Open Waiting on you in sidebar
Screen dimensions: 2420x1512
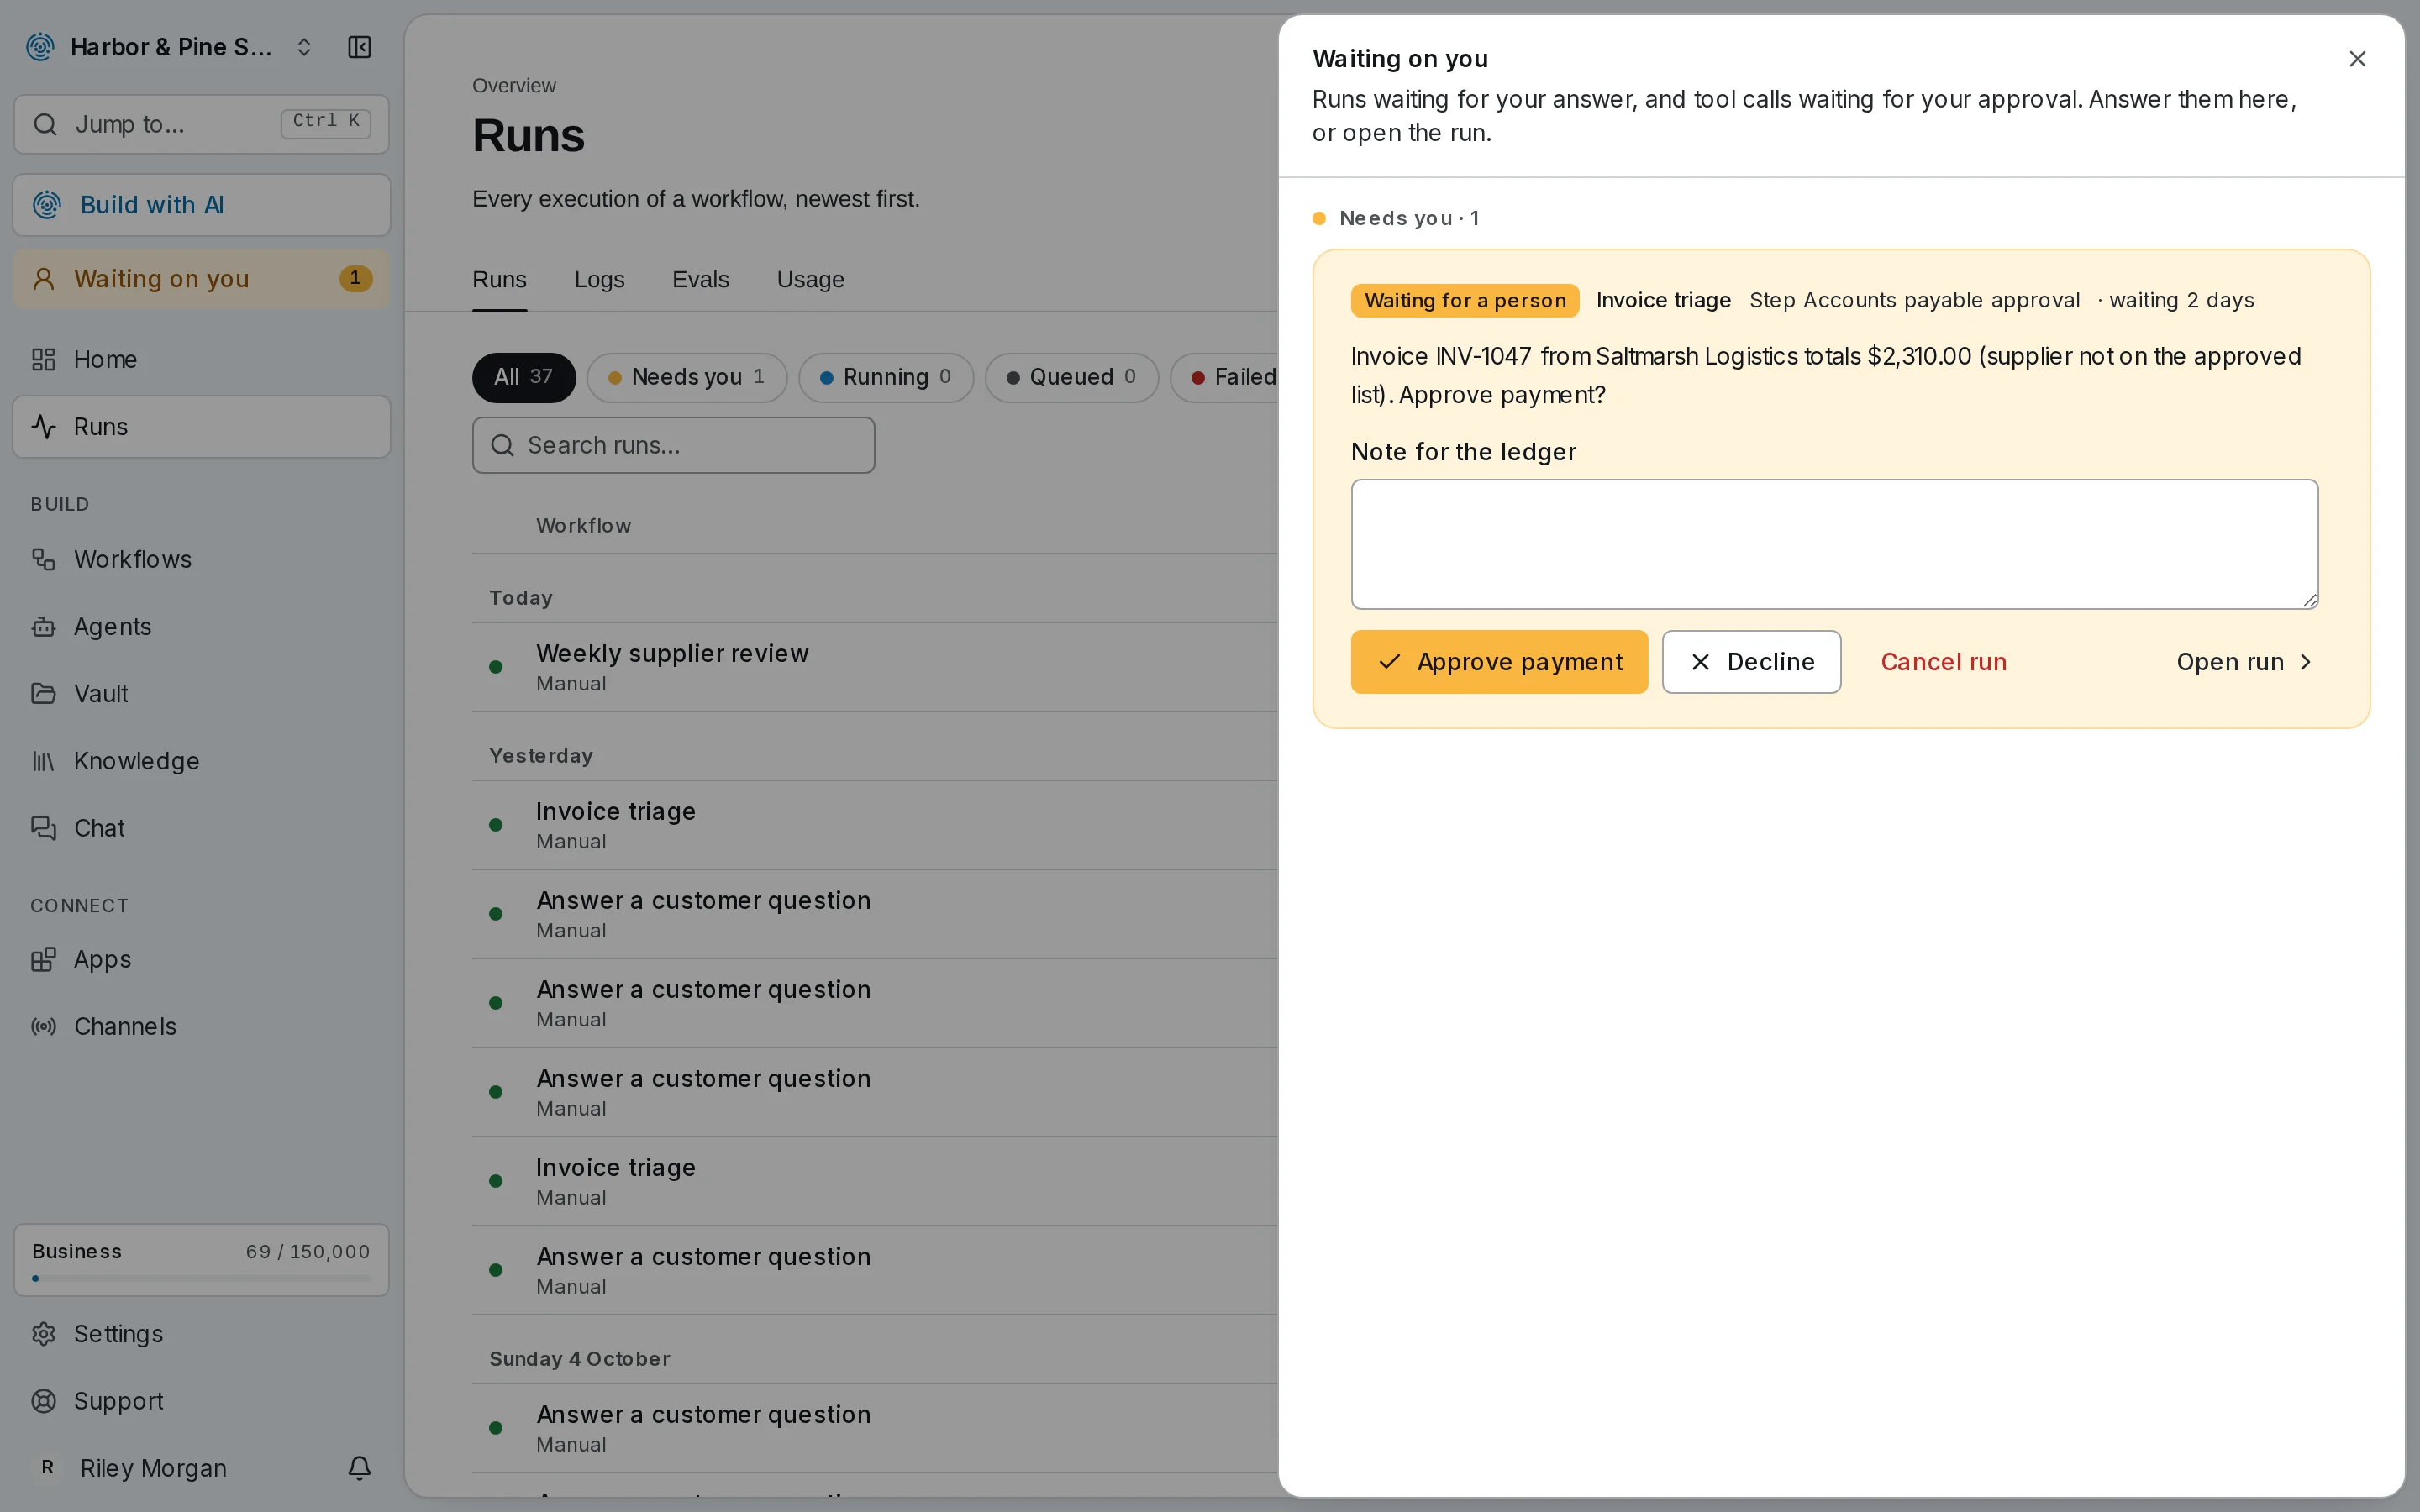(201, 279)
